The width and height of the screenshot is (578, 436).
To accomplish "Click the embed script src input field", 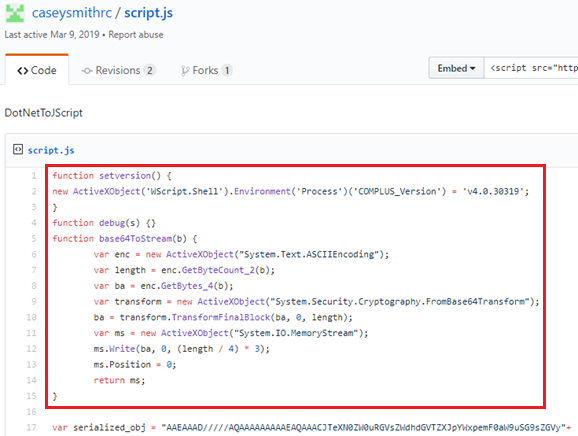I will click(x=531, y=68).
